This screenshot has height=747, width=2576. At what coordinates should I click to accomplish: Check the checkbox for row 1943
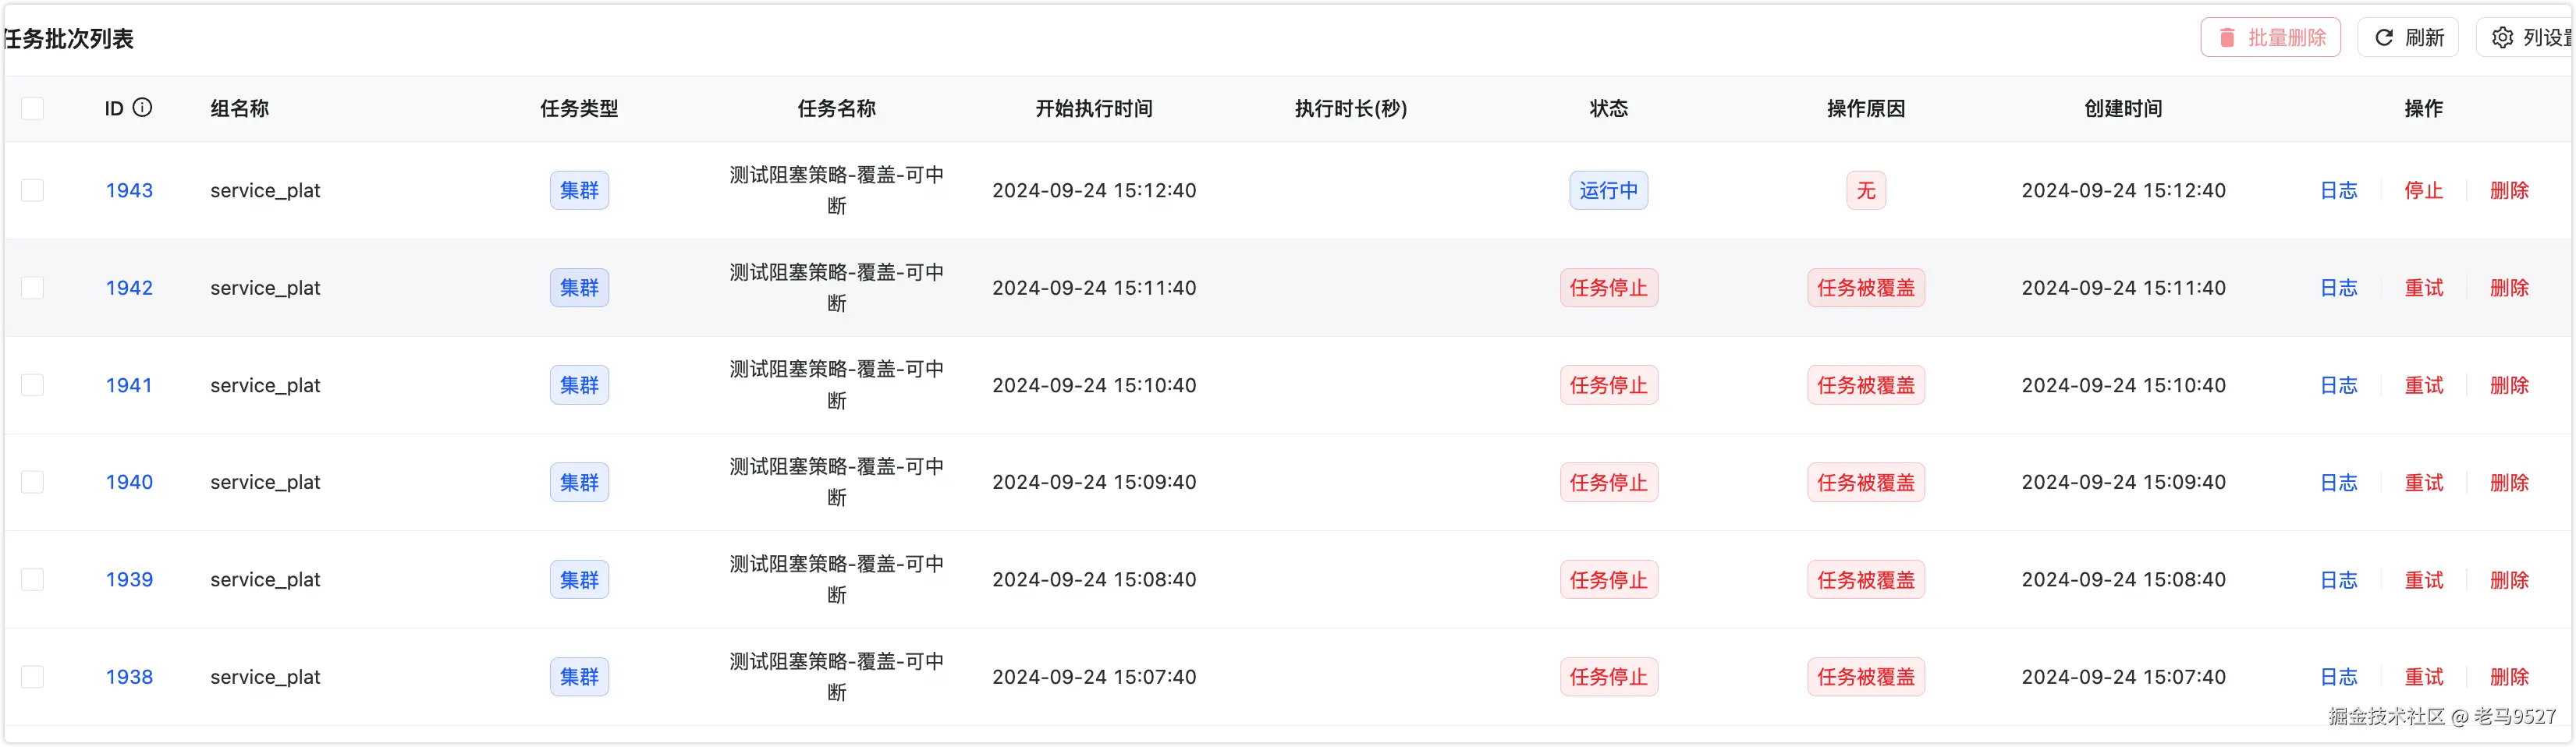[x=33, y=190]
